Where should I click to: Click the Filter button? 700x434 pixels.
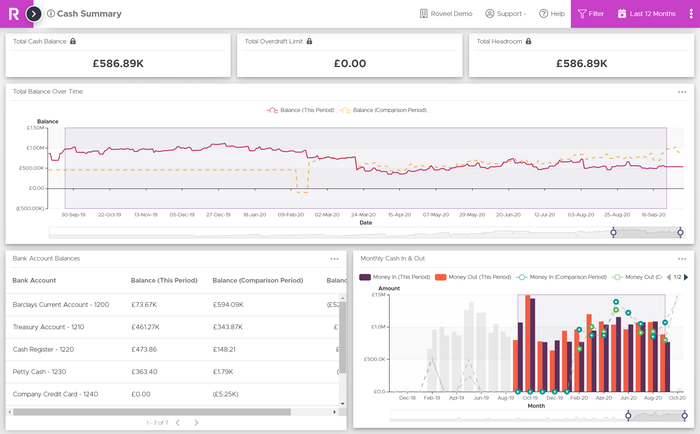point(590,14)
